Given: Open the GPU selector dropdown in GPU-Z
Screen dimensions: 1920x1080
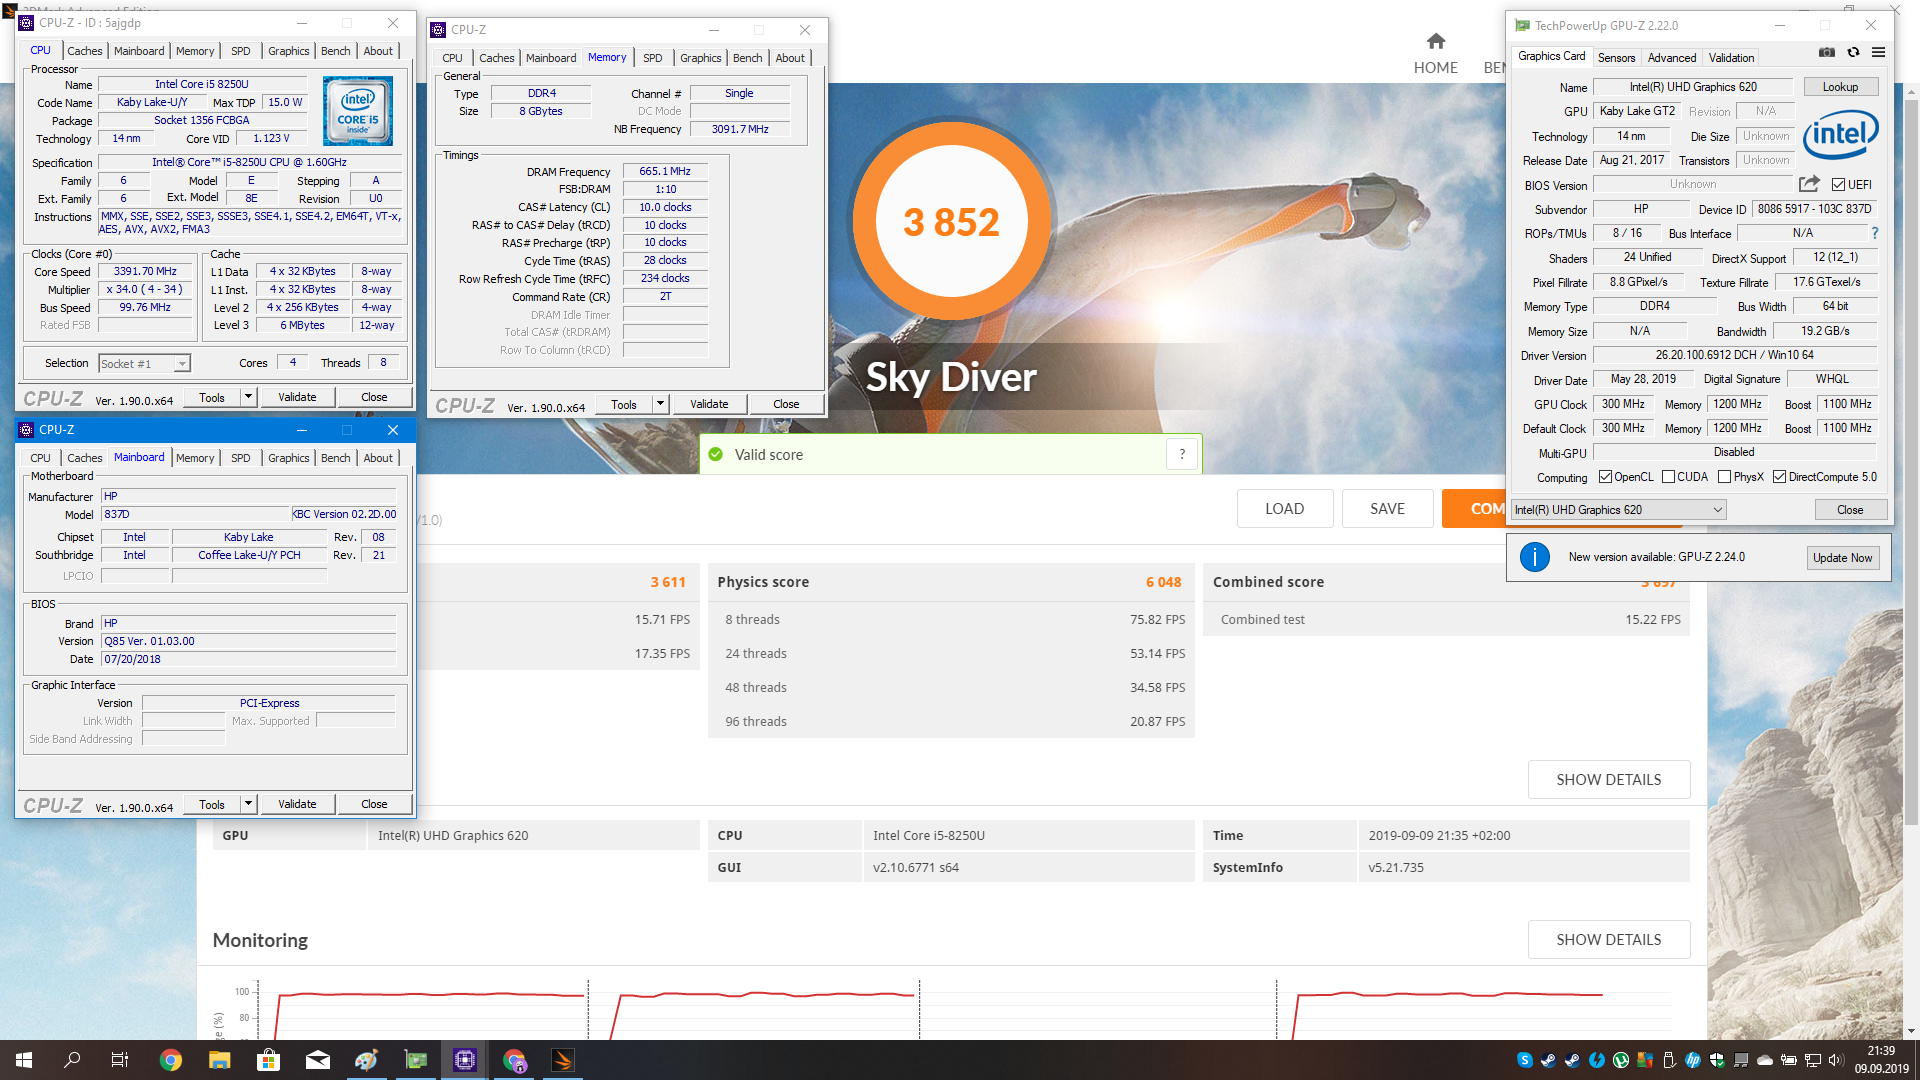Looking at the screenshot, I should [x=1618, y=510].
